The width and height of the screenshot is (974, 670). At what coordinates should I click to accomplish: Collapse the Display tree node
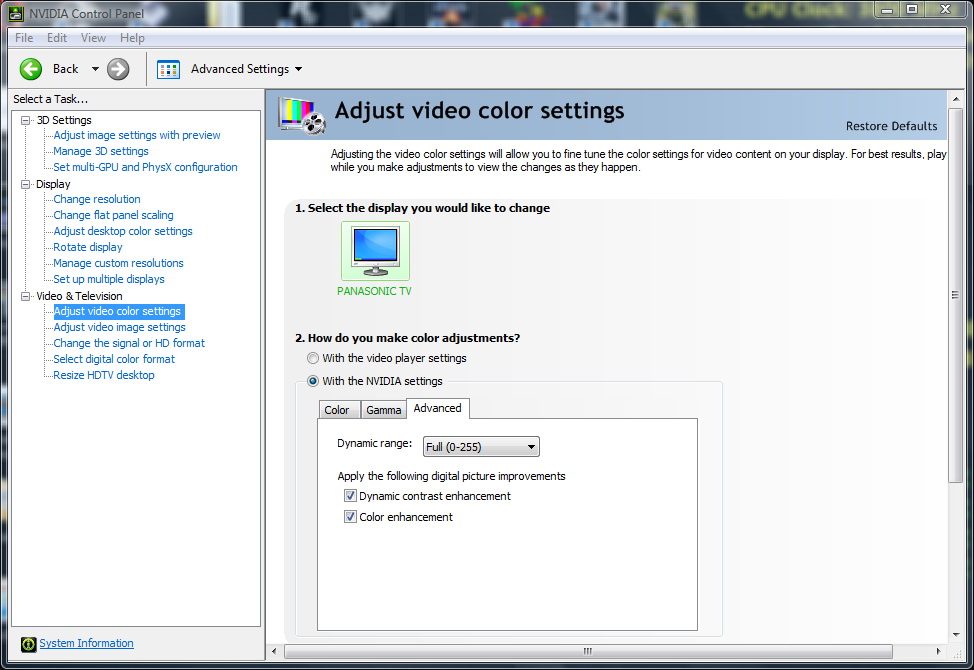(25, 184)
